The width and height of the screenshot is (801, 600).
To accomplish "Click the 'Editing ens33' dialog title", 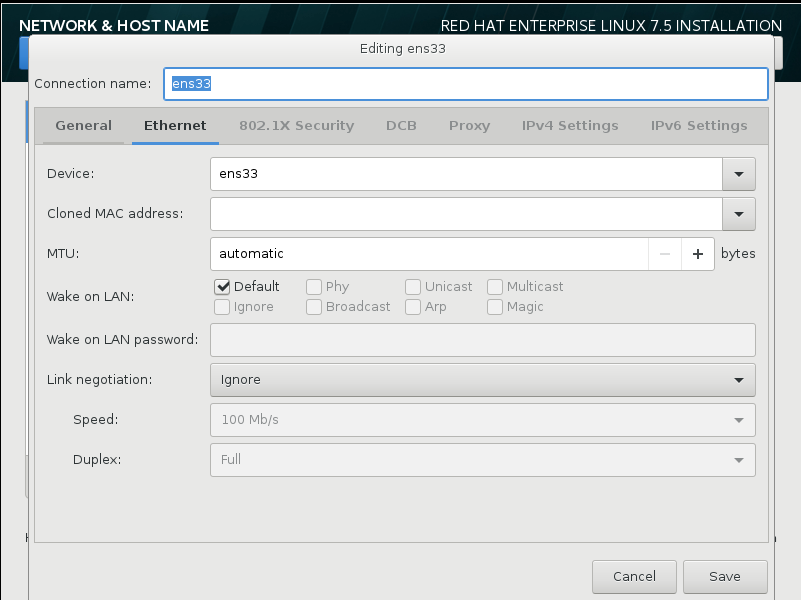I will [403, 49].
